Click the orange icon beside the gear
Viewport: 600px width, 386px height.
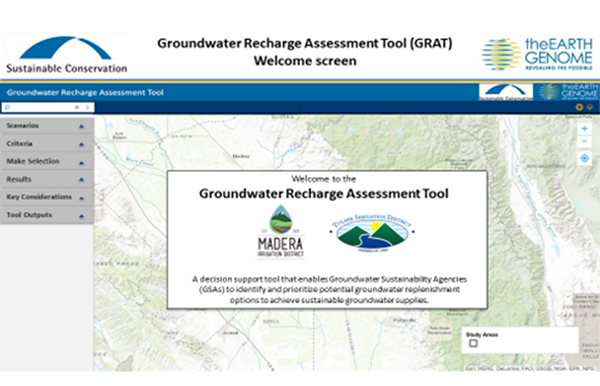click(x=590, y=107)
